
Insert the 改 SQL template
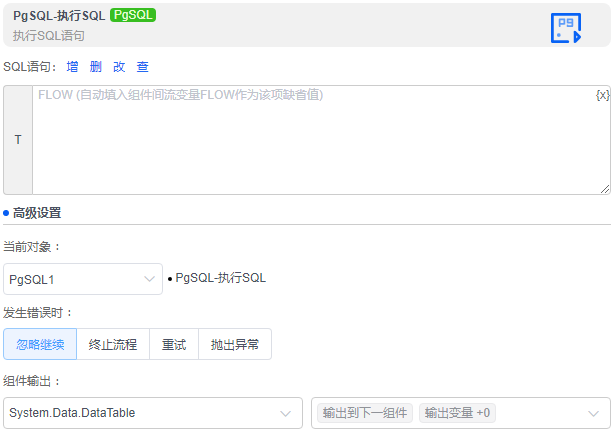[x=119, y=67]
